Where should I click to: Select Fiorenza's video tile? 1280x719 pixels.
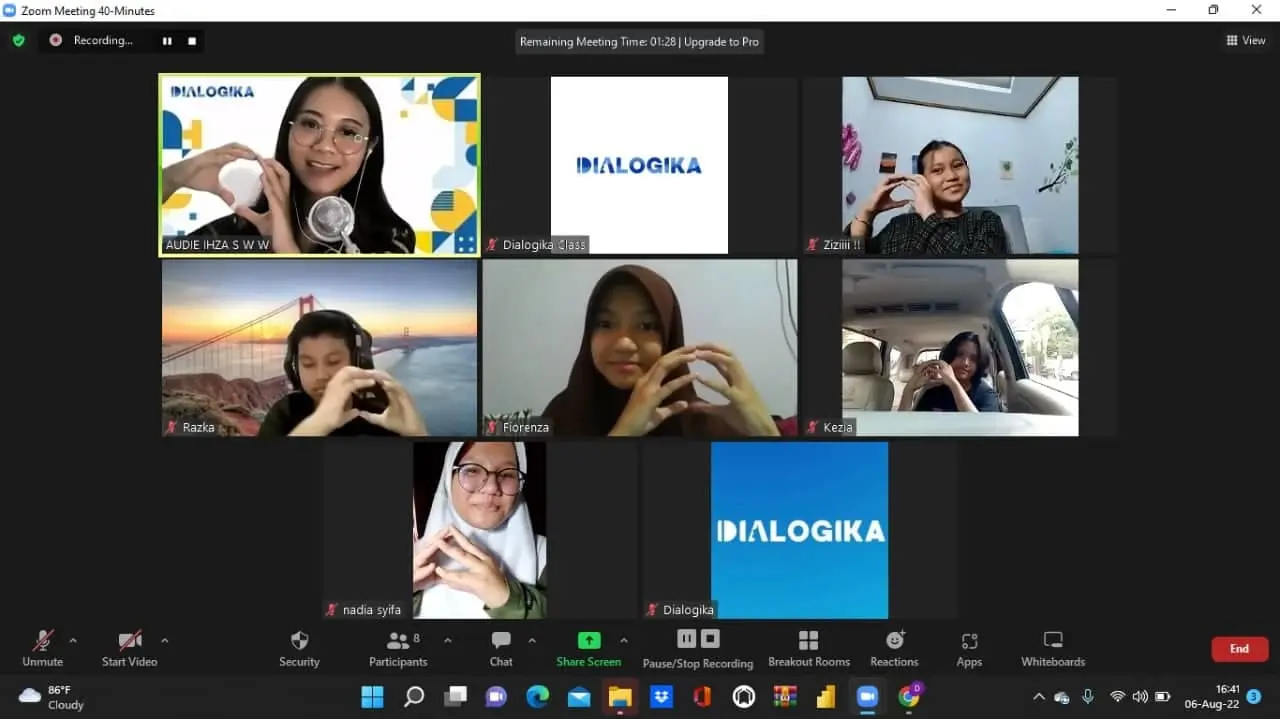point(639,347)
